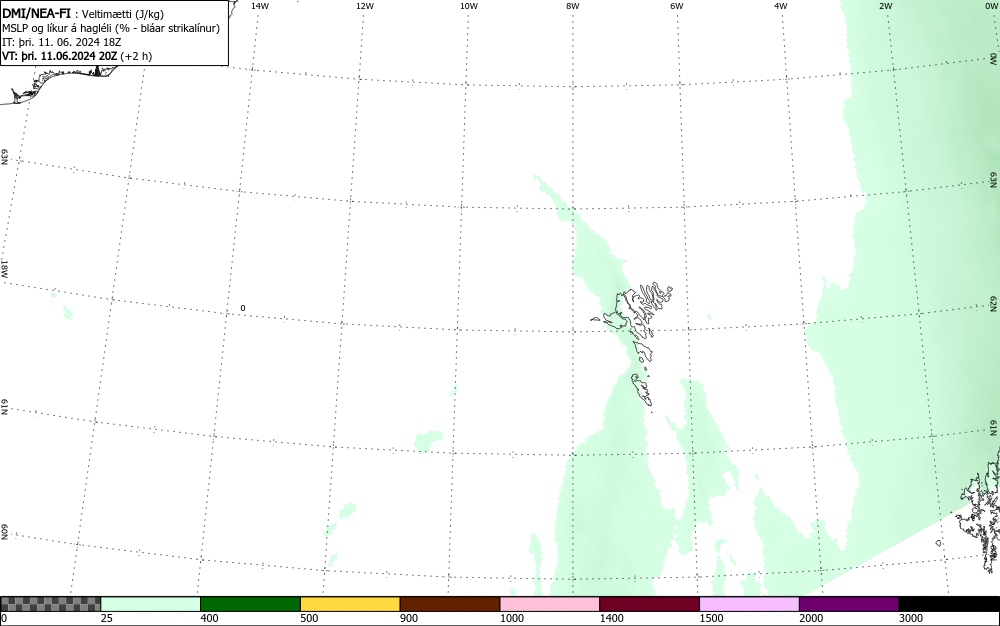
Task: Click the '8W' longitude label
Action: tap(573, 6)
